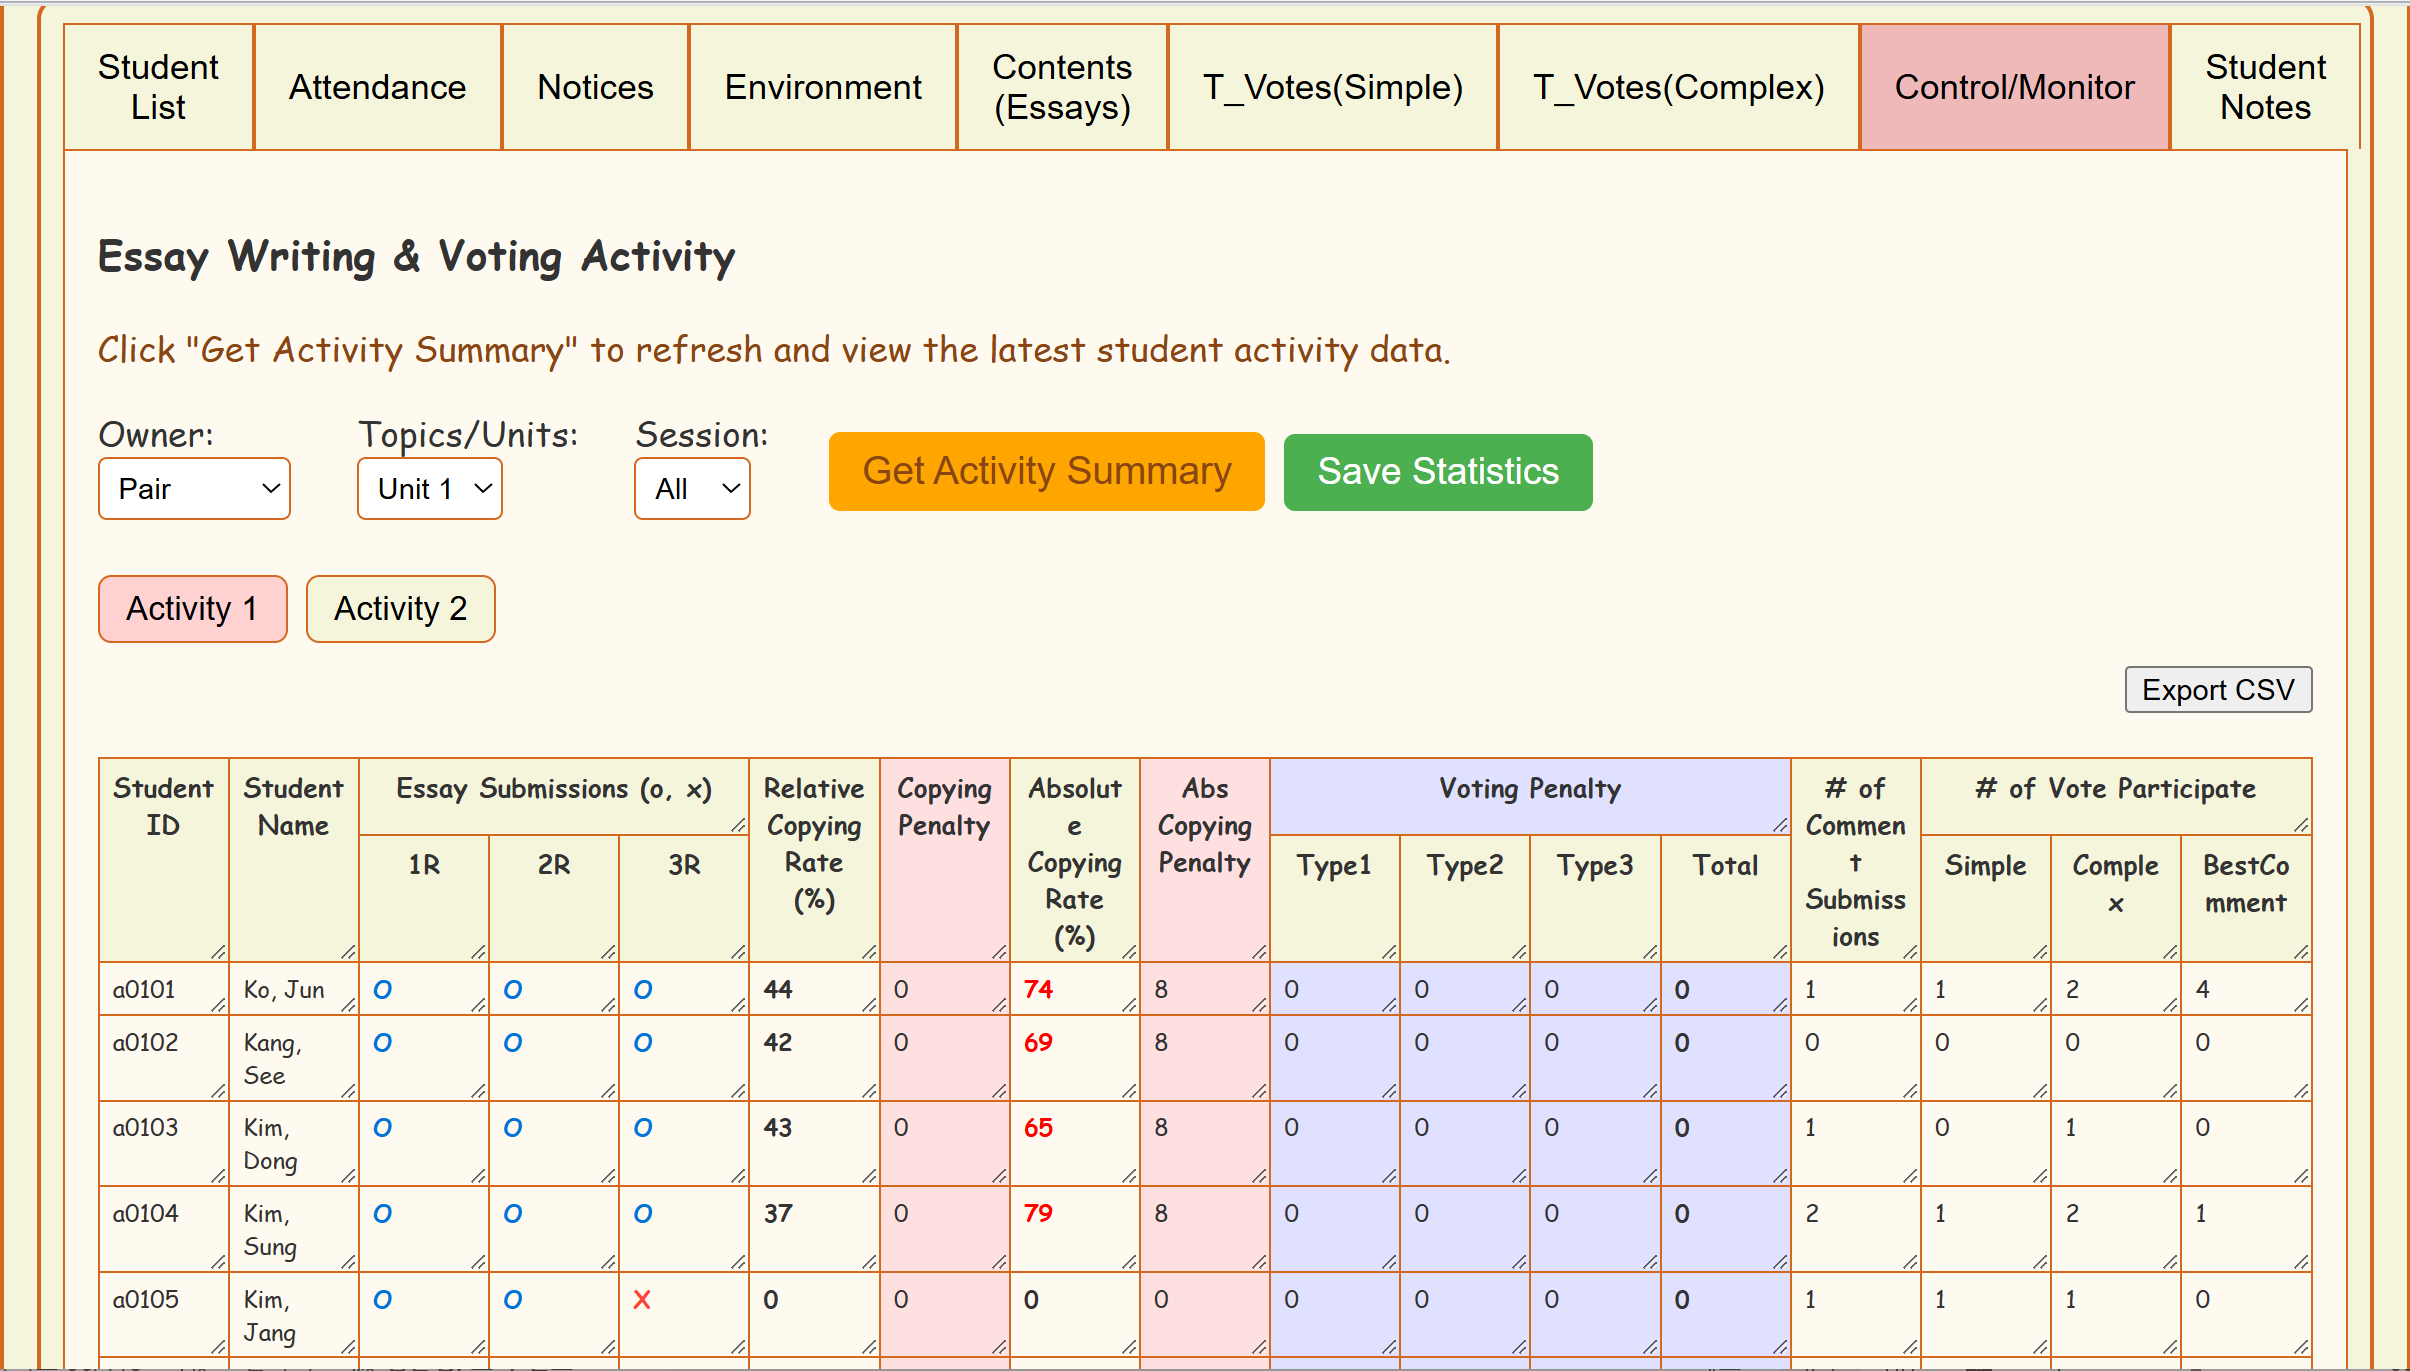Screen dimensions: 2410x1371
Task: Click Ko, Jun's Absolute Copying Rate 74 cell
Action: pyautogui.click(x=1038, y=990)
